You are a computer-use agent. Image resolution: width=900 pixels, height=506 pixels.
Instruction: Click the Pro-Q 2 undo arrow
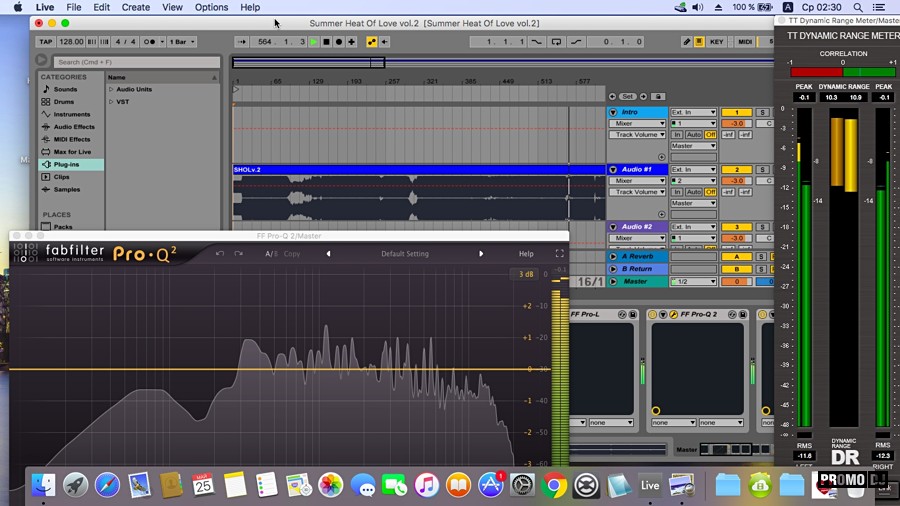[x=220, y=254]
